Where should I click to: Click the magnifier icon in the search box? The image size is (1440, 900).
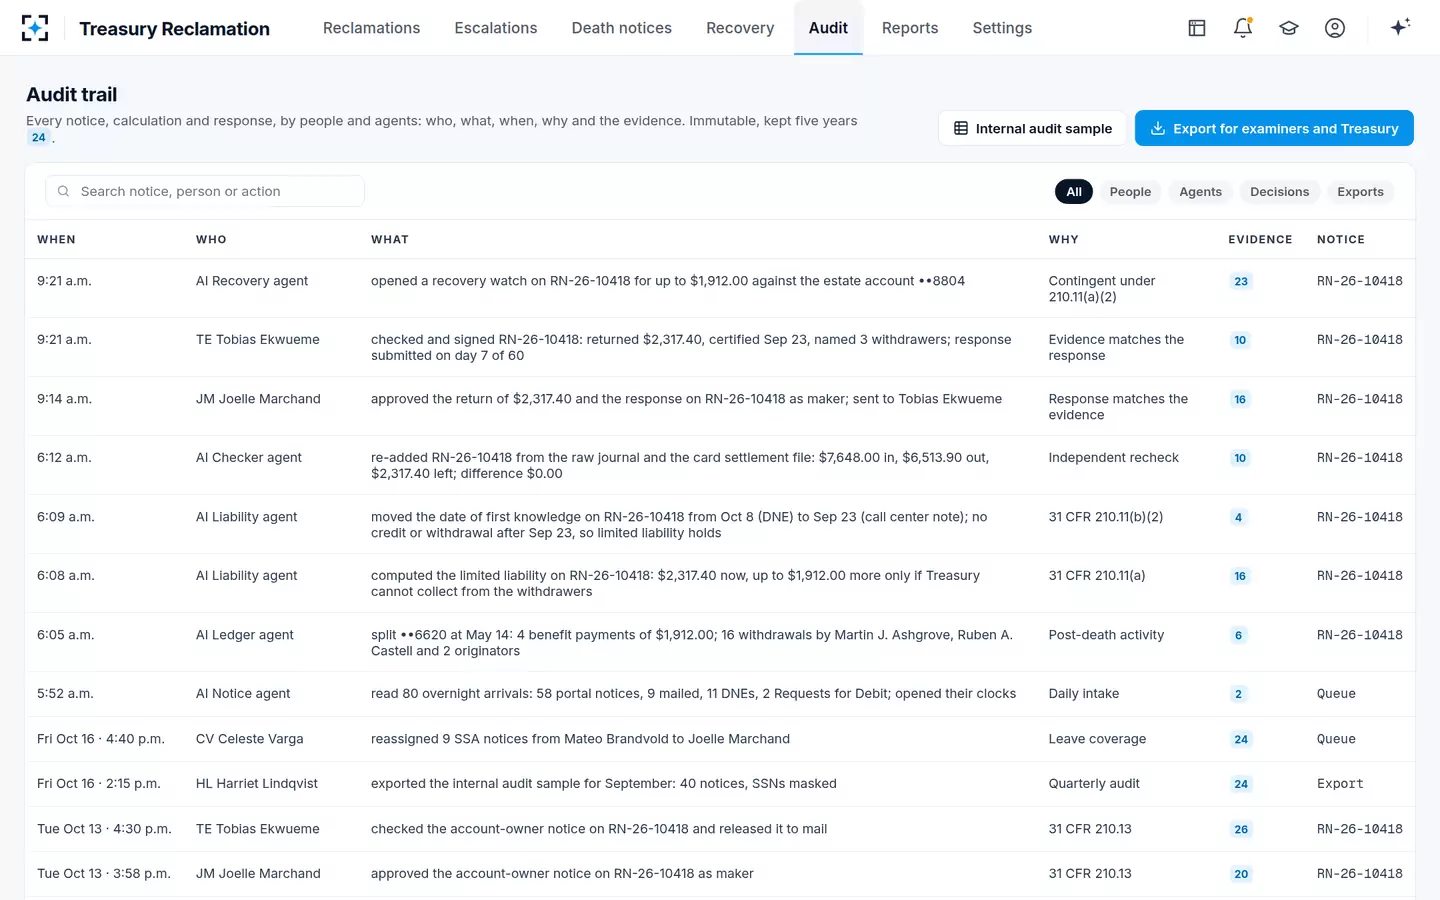[63, 191]
